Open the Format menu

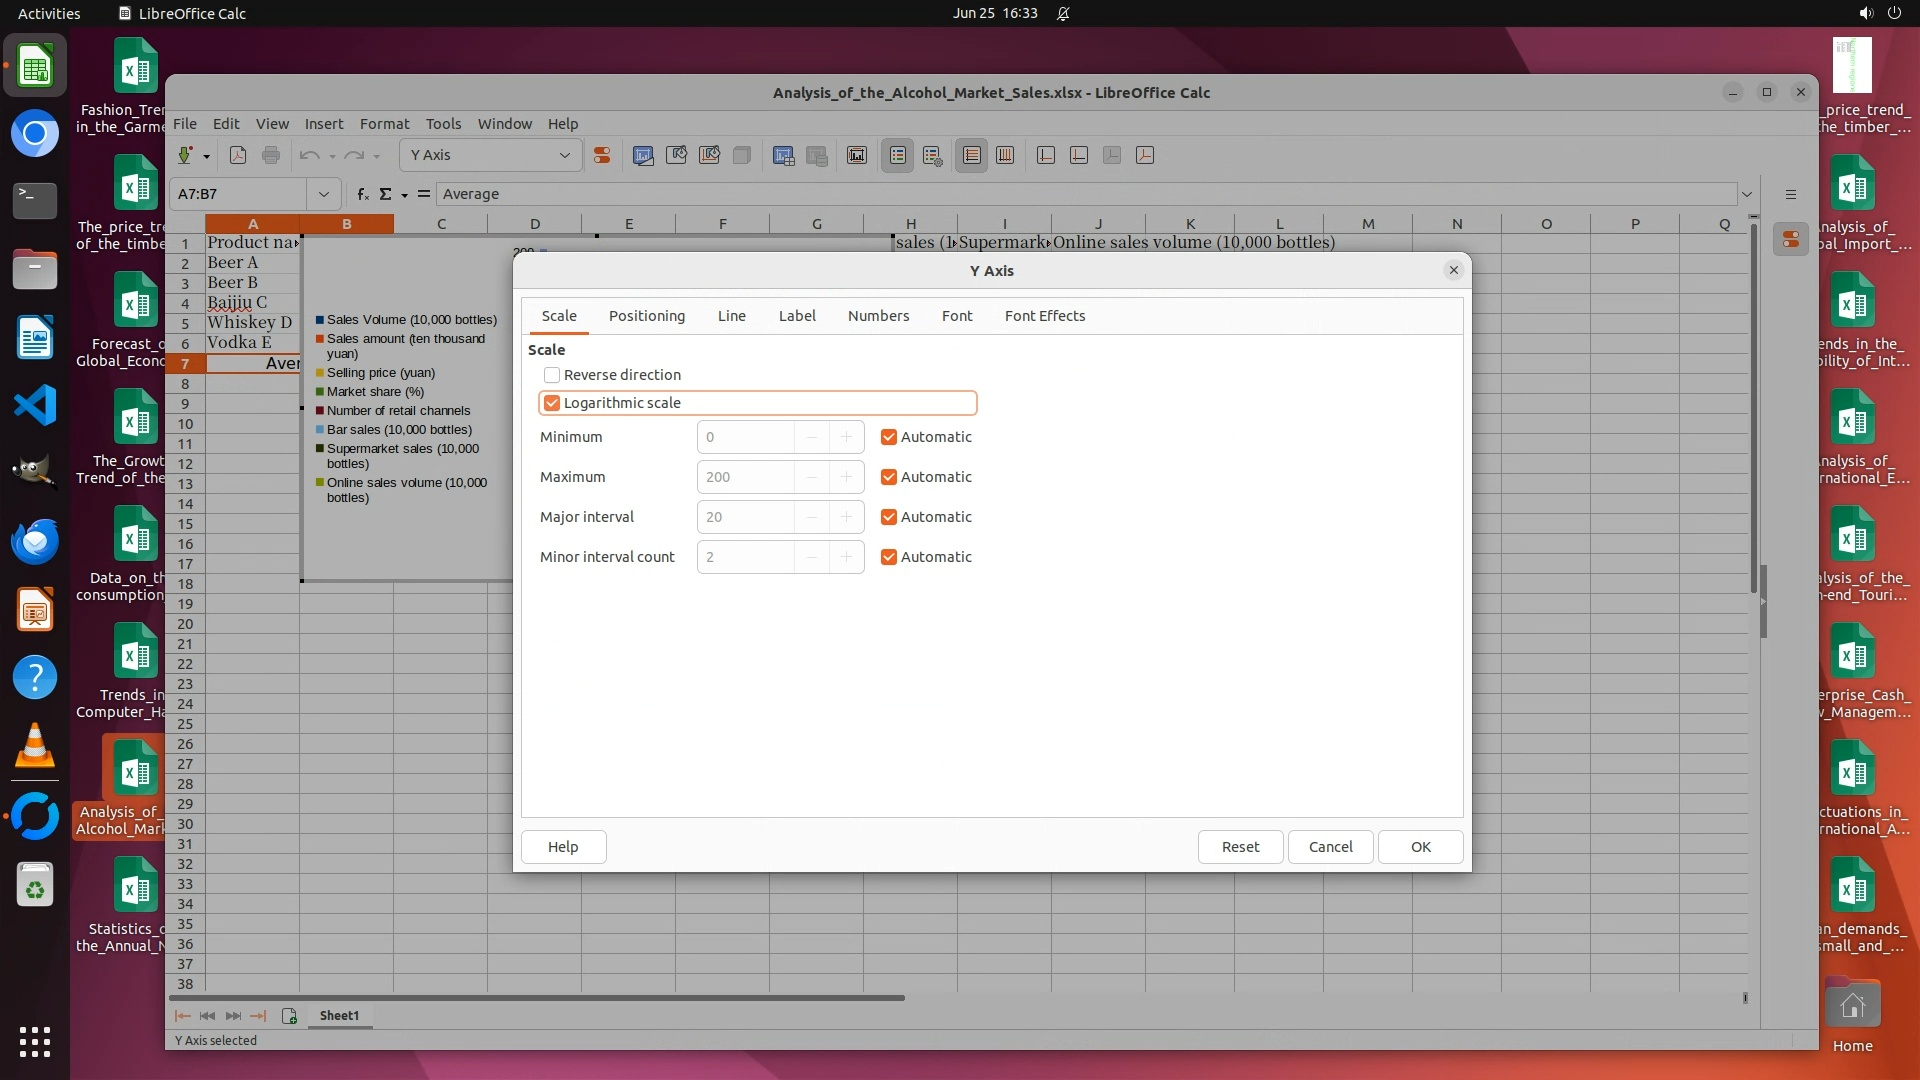tap(384, 124)
